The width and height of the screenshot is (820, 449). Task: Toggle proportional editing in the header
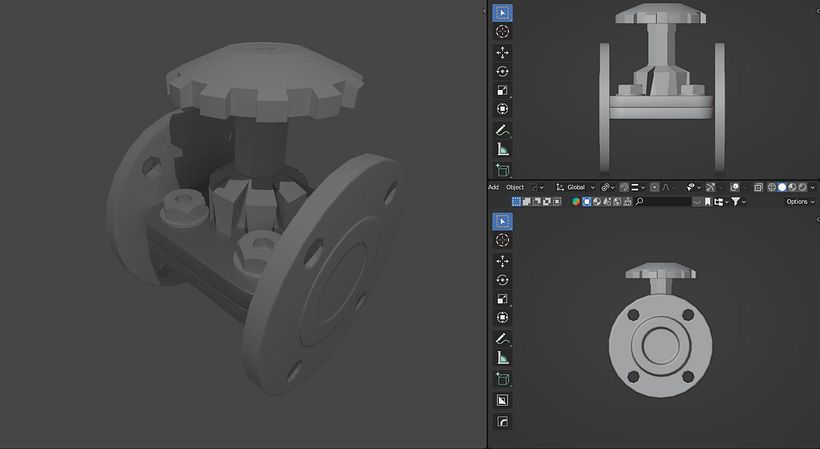point(654,187)
